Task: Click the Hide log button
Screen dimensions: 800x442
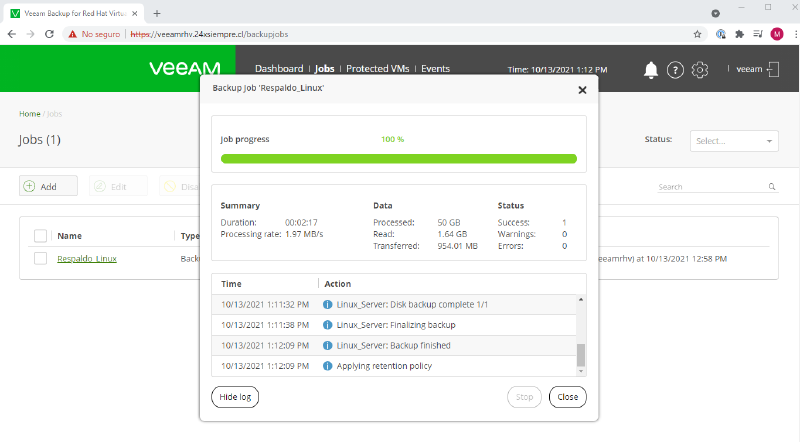Action: coord(235,397)
